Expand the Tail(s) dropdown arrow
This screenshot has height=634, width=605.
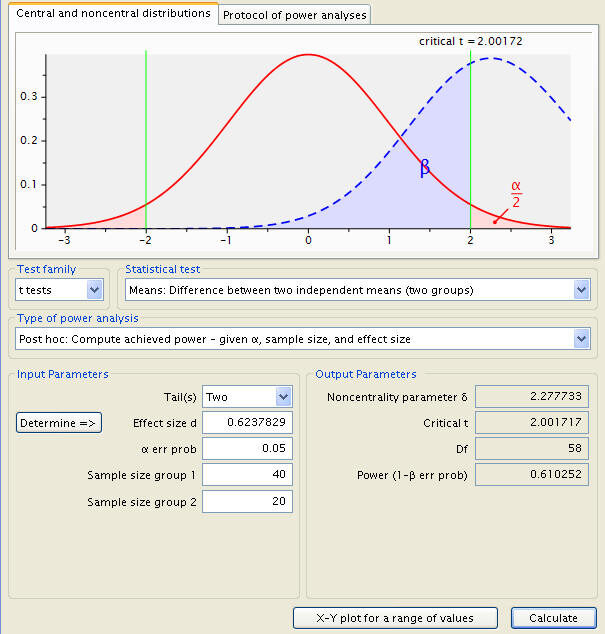(283, 397)
